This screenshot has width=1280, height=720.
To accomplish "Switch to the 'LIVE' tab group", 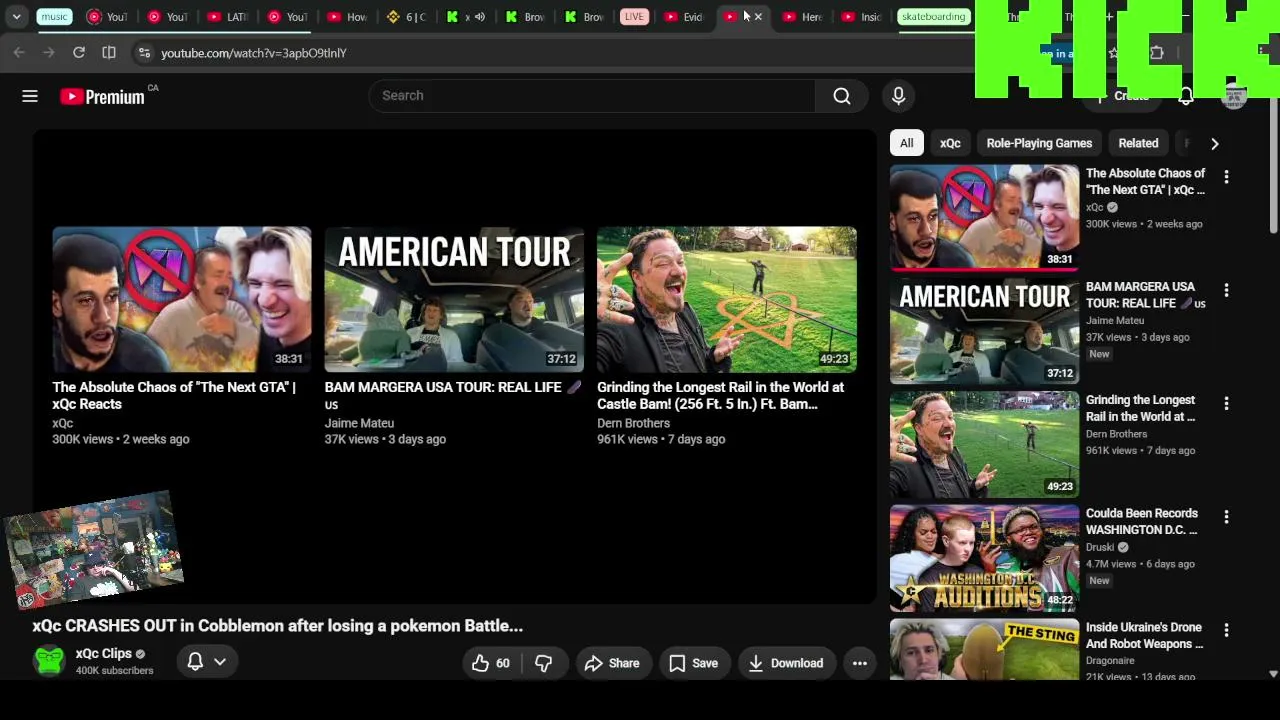I will [x=634, y=17].
